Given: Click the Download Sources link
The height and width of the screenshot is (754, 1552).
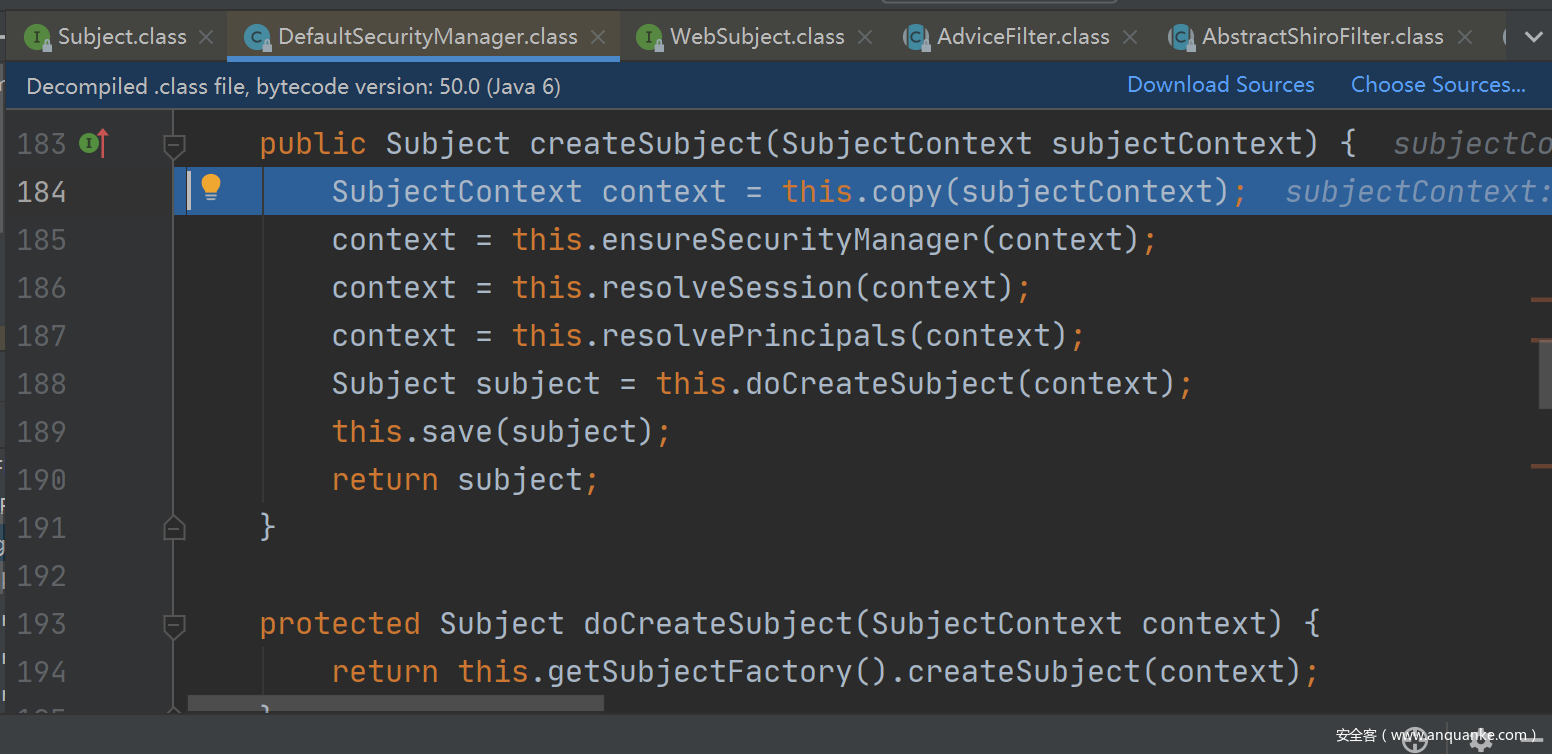Looking at the screenshot, I should click(x=1220, y=85).
